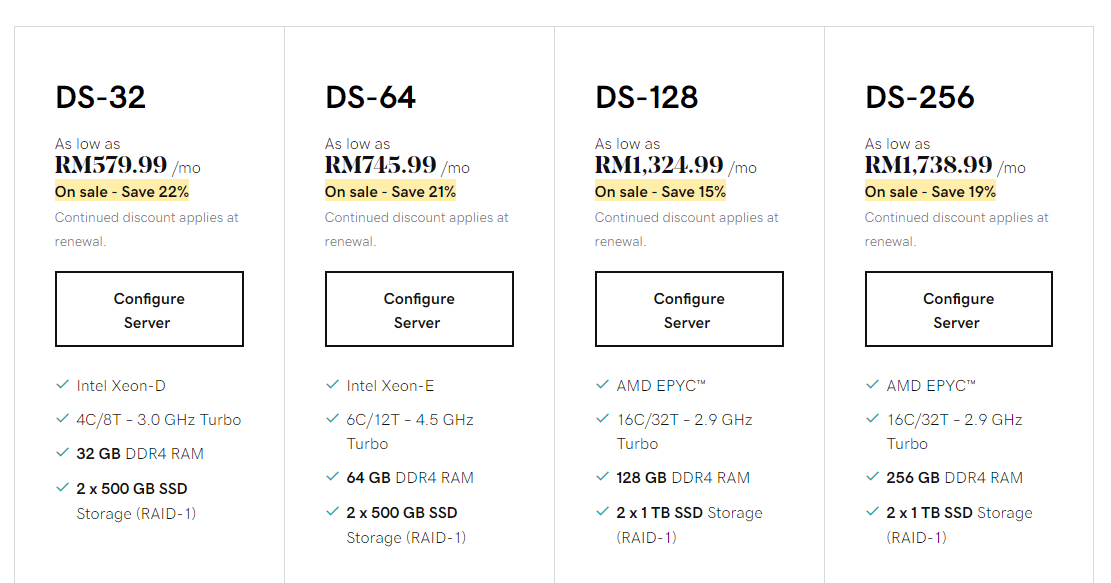Click Configure Server button for DS-256

(959, 309)
